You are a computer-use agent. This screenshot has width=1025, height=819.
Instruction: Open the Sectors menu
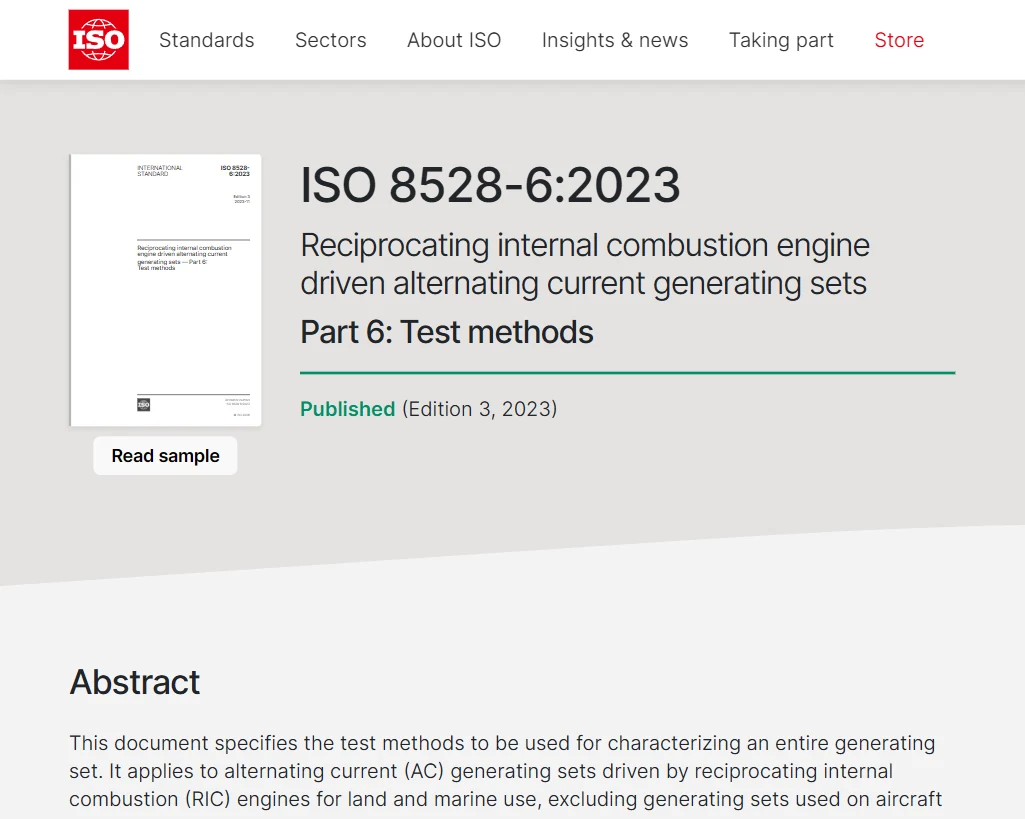click(x=331, y=41)
